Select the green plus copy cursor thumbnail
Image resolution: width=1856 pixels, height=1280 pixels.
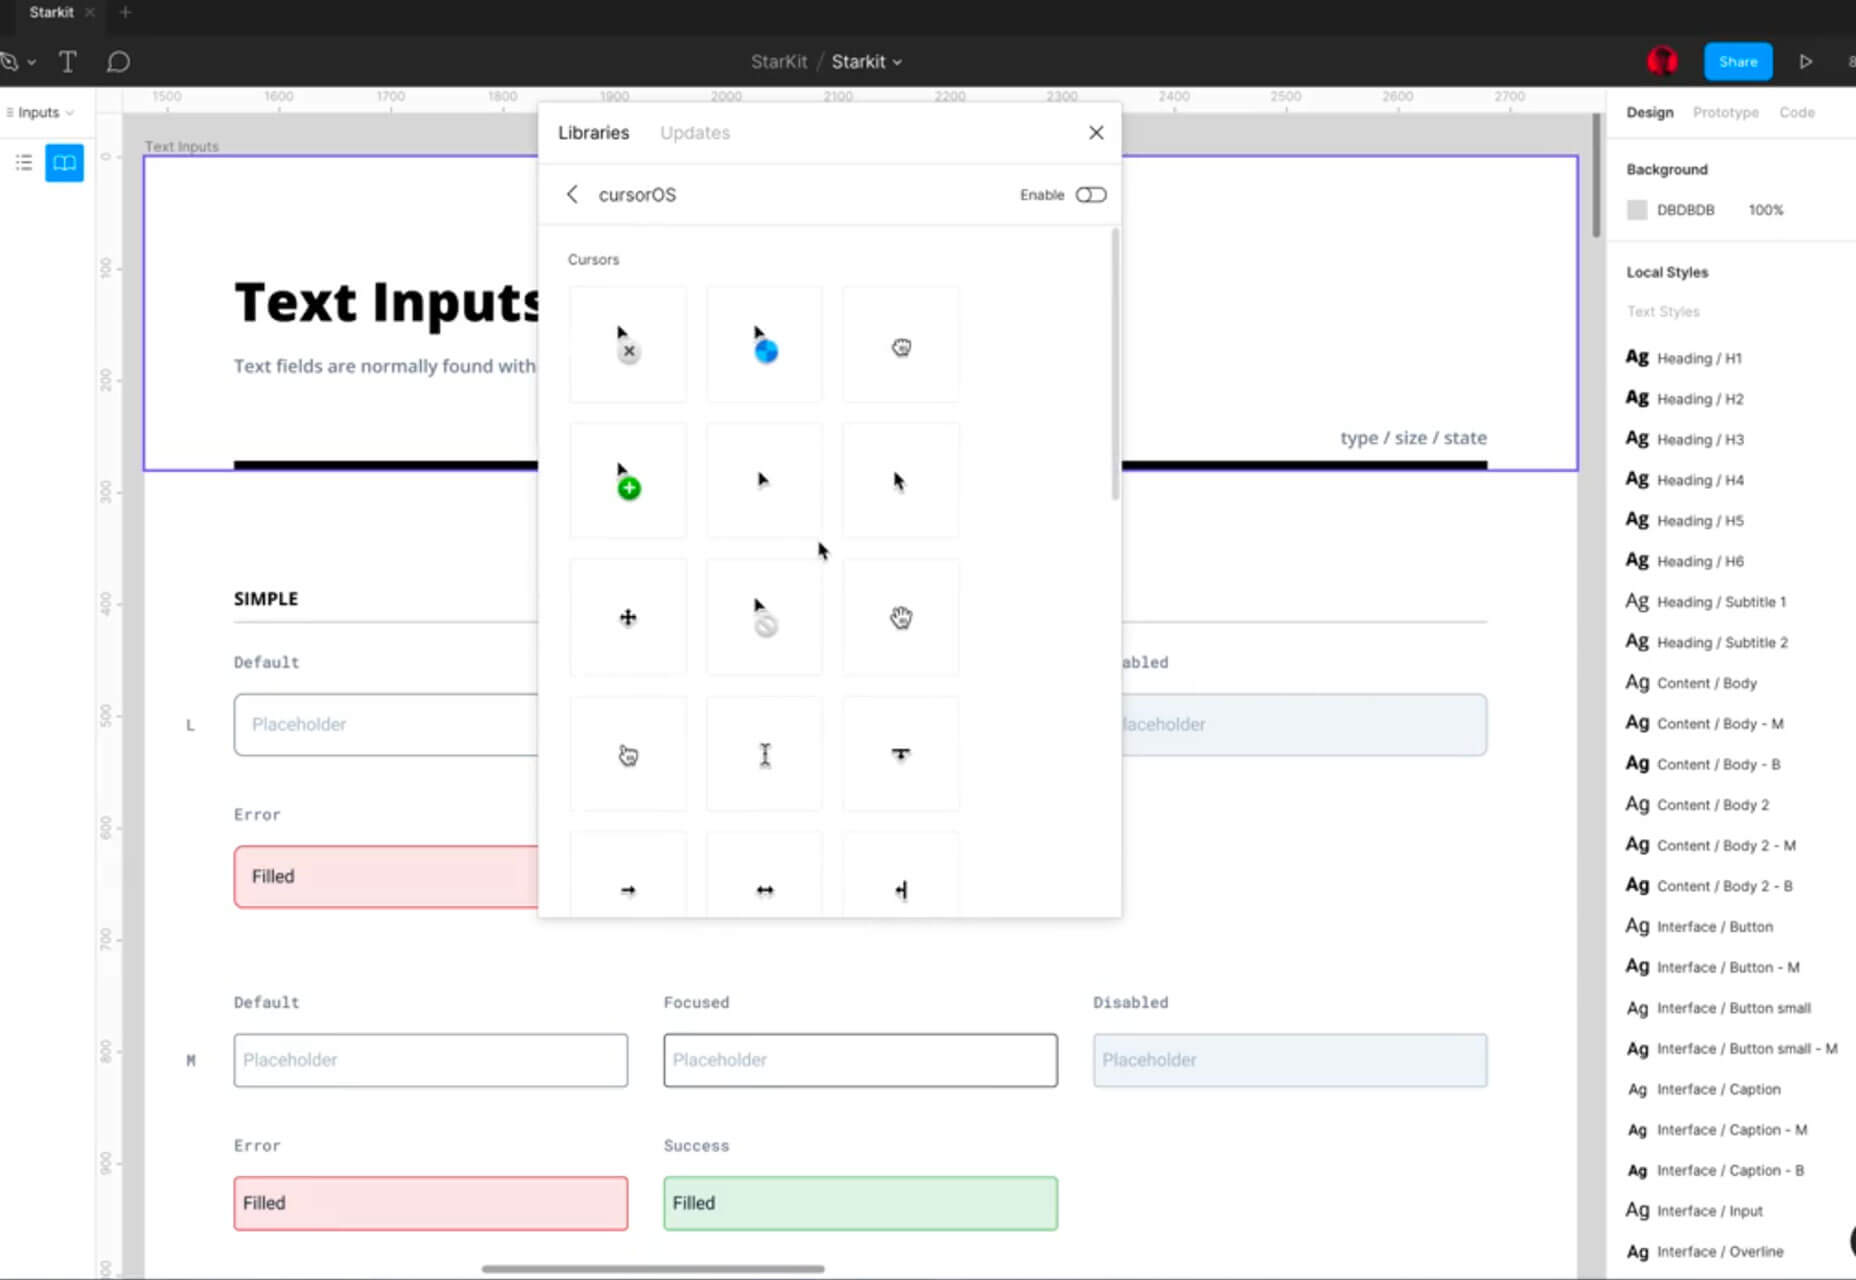click(628, 481)
